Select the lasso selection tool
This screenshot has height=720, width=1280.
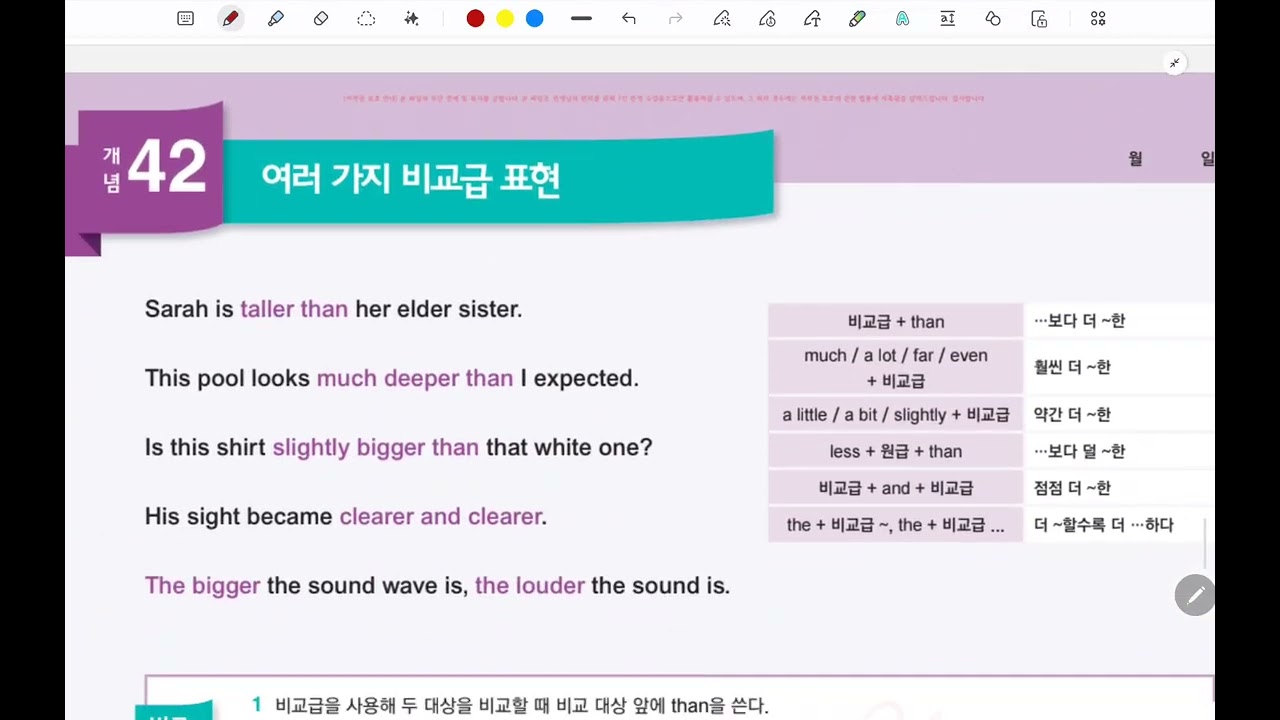pos(366,18)
